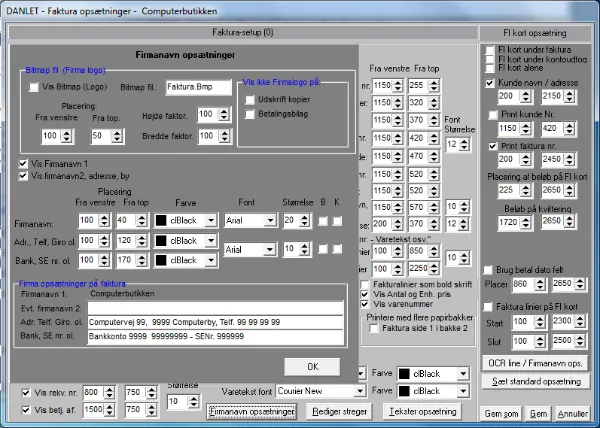Screen dimensions: 600x428
Task: Click Font Størrelse field 12
Action: (453, 145)
